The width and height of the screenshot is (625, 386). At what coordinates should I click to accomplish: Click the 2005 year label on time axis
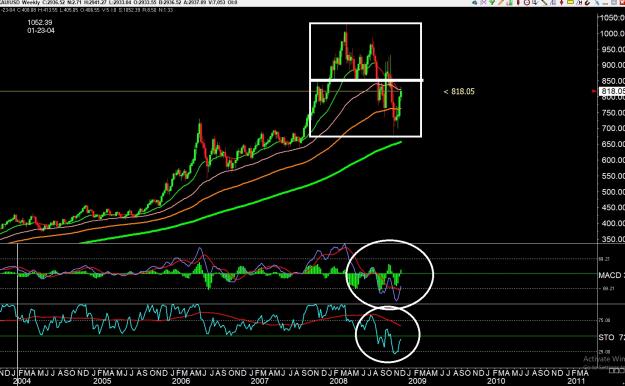tap(102, 381)
